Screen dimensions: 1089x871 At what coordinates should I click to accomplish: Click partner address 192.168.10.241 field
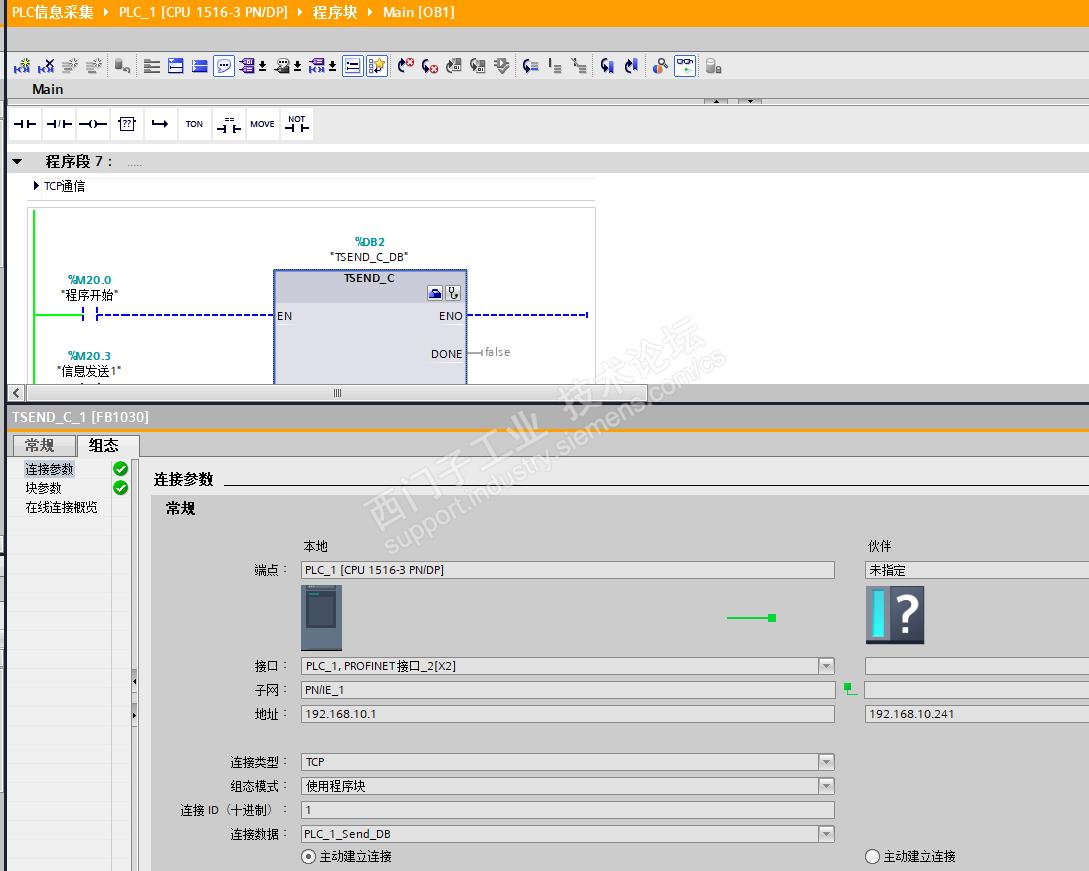(x=976, y=714)
